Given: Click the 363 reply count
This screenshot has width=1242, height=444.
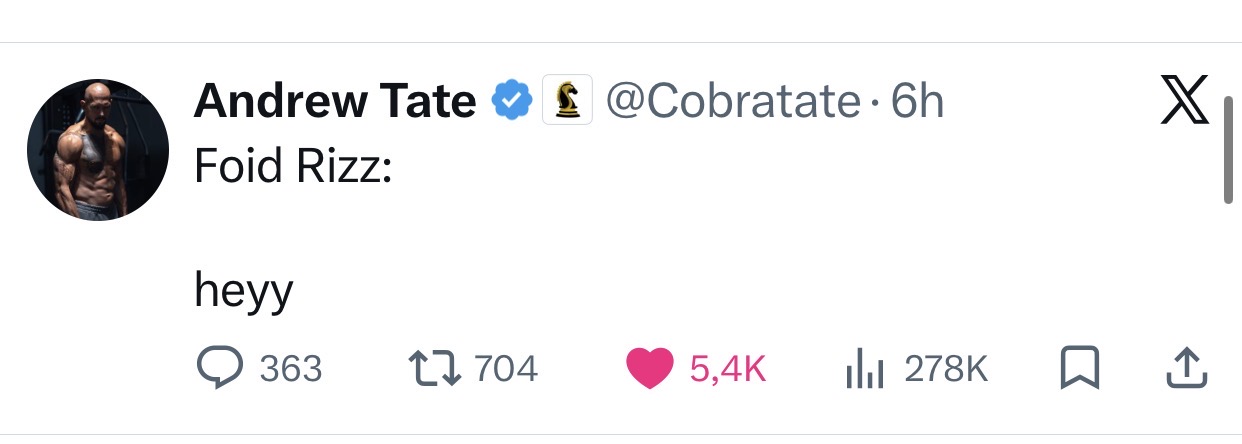Looking at the screenshot, I should 291,370.
